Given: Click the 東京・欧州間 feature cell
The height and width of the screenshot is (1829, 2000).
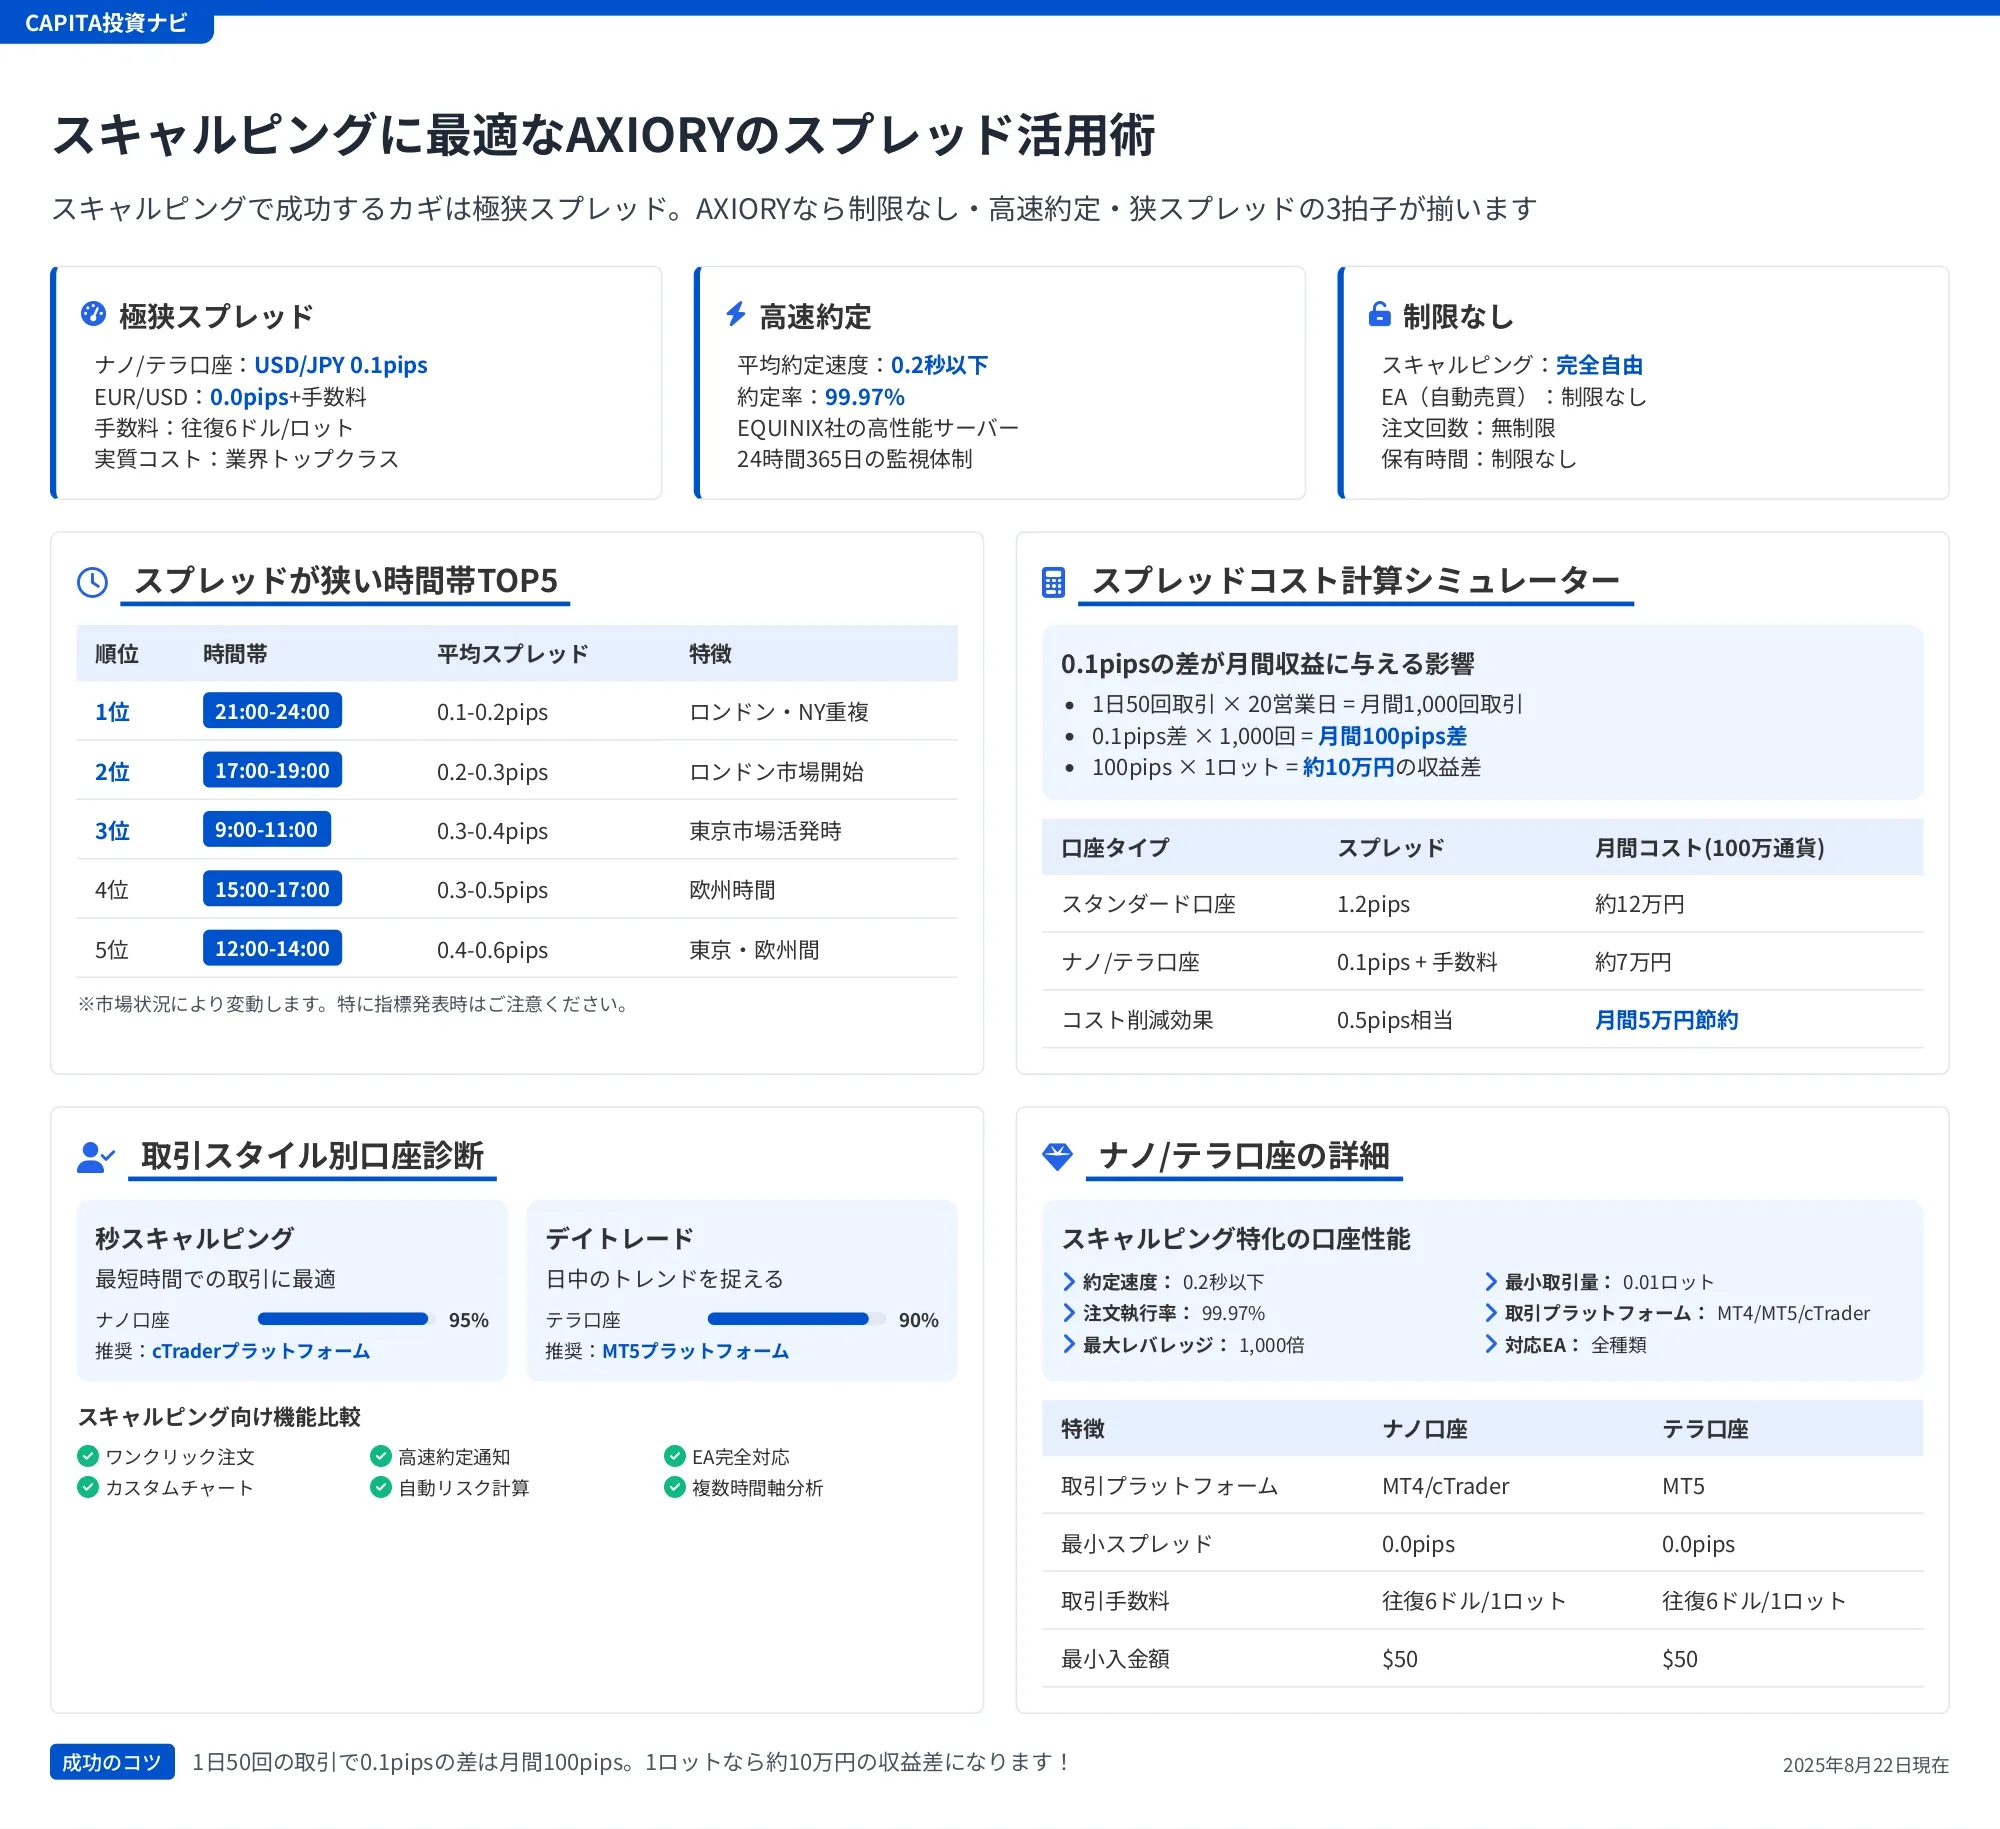Looking at the screenshot, I should pyautogui.click(x=755, y=950).
